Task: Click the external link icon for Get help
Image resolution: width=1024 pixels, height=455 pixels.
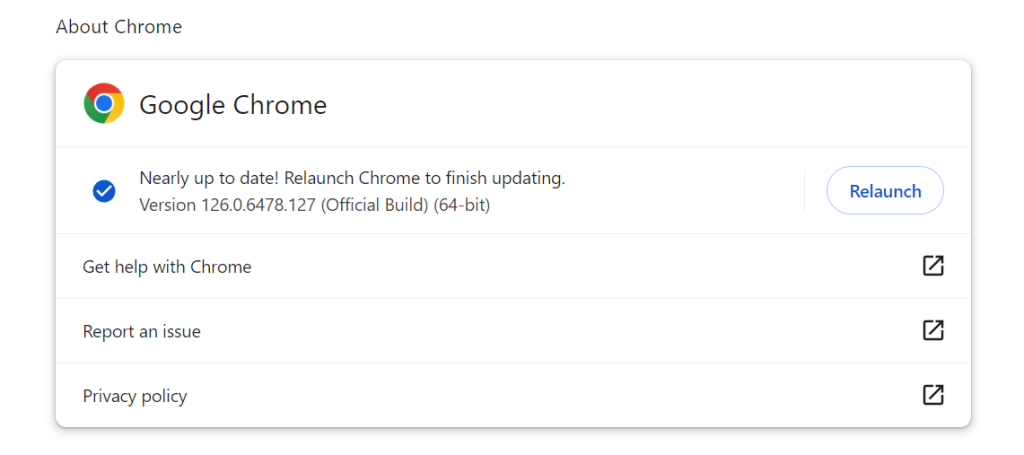Action: pyautogui.click(x=932, y=266)
